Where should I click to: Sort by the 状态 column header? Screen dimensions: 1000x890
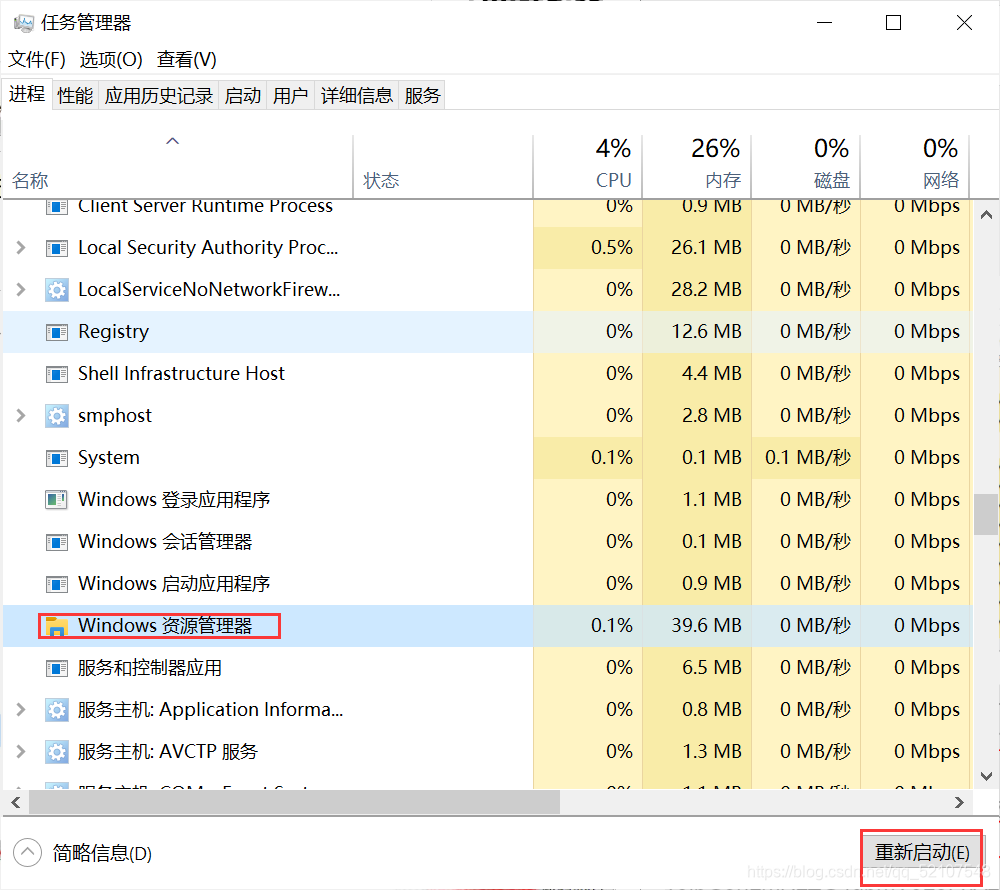pyautogui.click(x=443, y=166)
